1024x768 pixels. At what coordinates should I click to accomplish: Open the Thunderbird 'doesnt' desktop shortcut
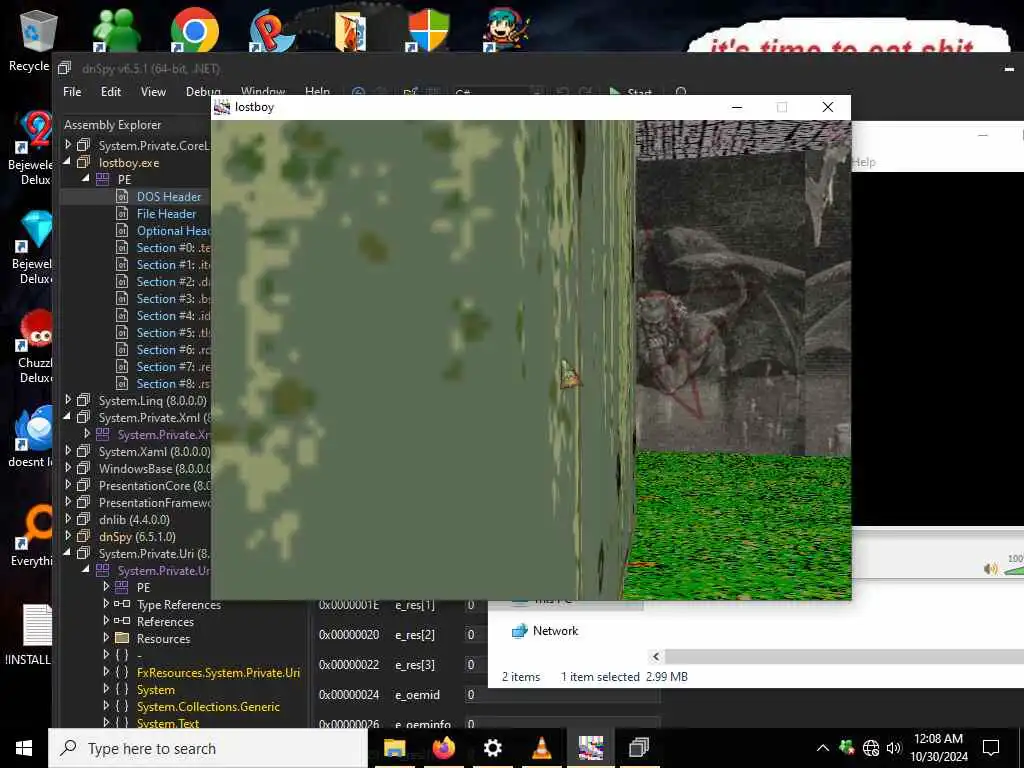point(33,436)
